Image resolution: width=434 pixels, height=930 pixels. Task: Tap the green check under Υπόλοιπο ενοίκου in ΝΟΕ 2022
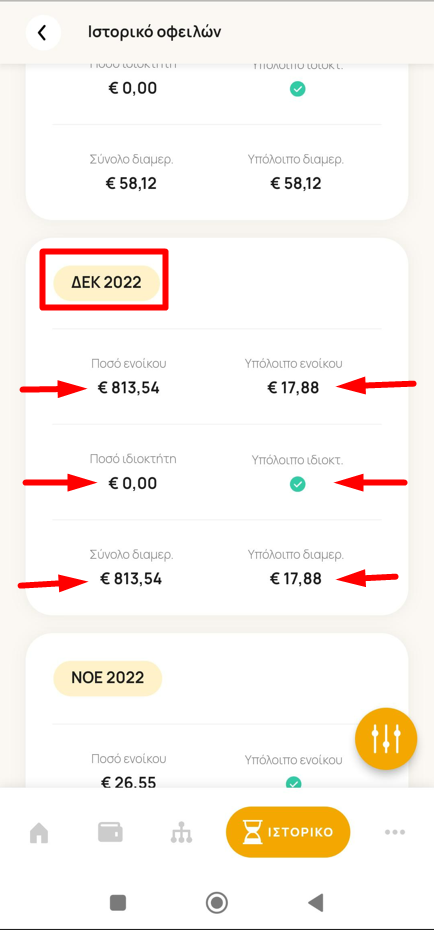coord(293,783)
